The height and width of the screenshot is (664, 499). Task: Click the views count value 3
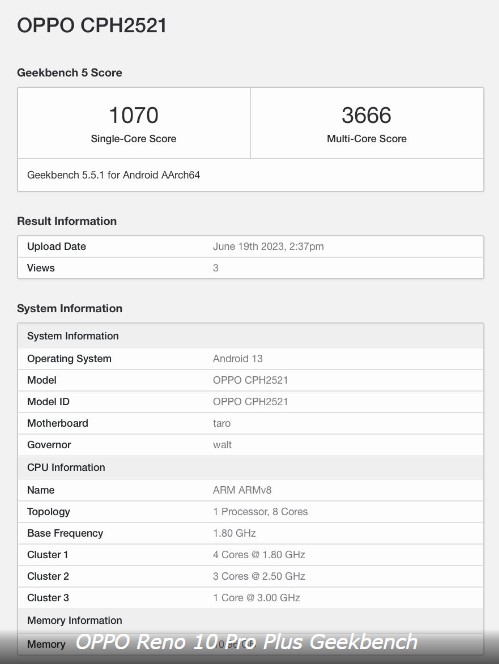pos(216,268)
